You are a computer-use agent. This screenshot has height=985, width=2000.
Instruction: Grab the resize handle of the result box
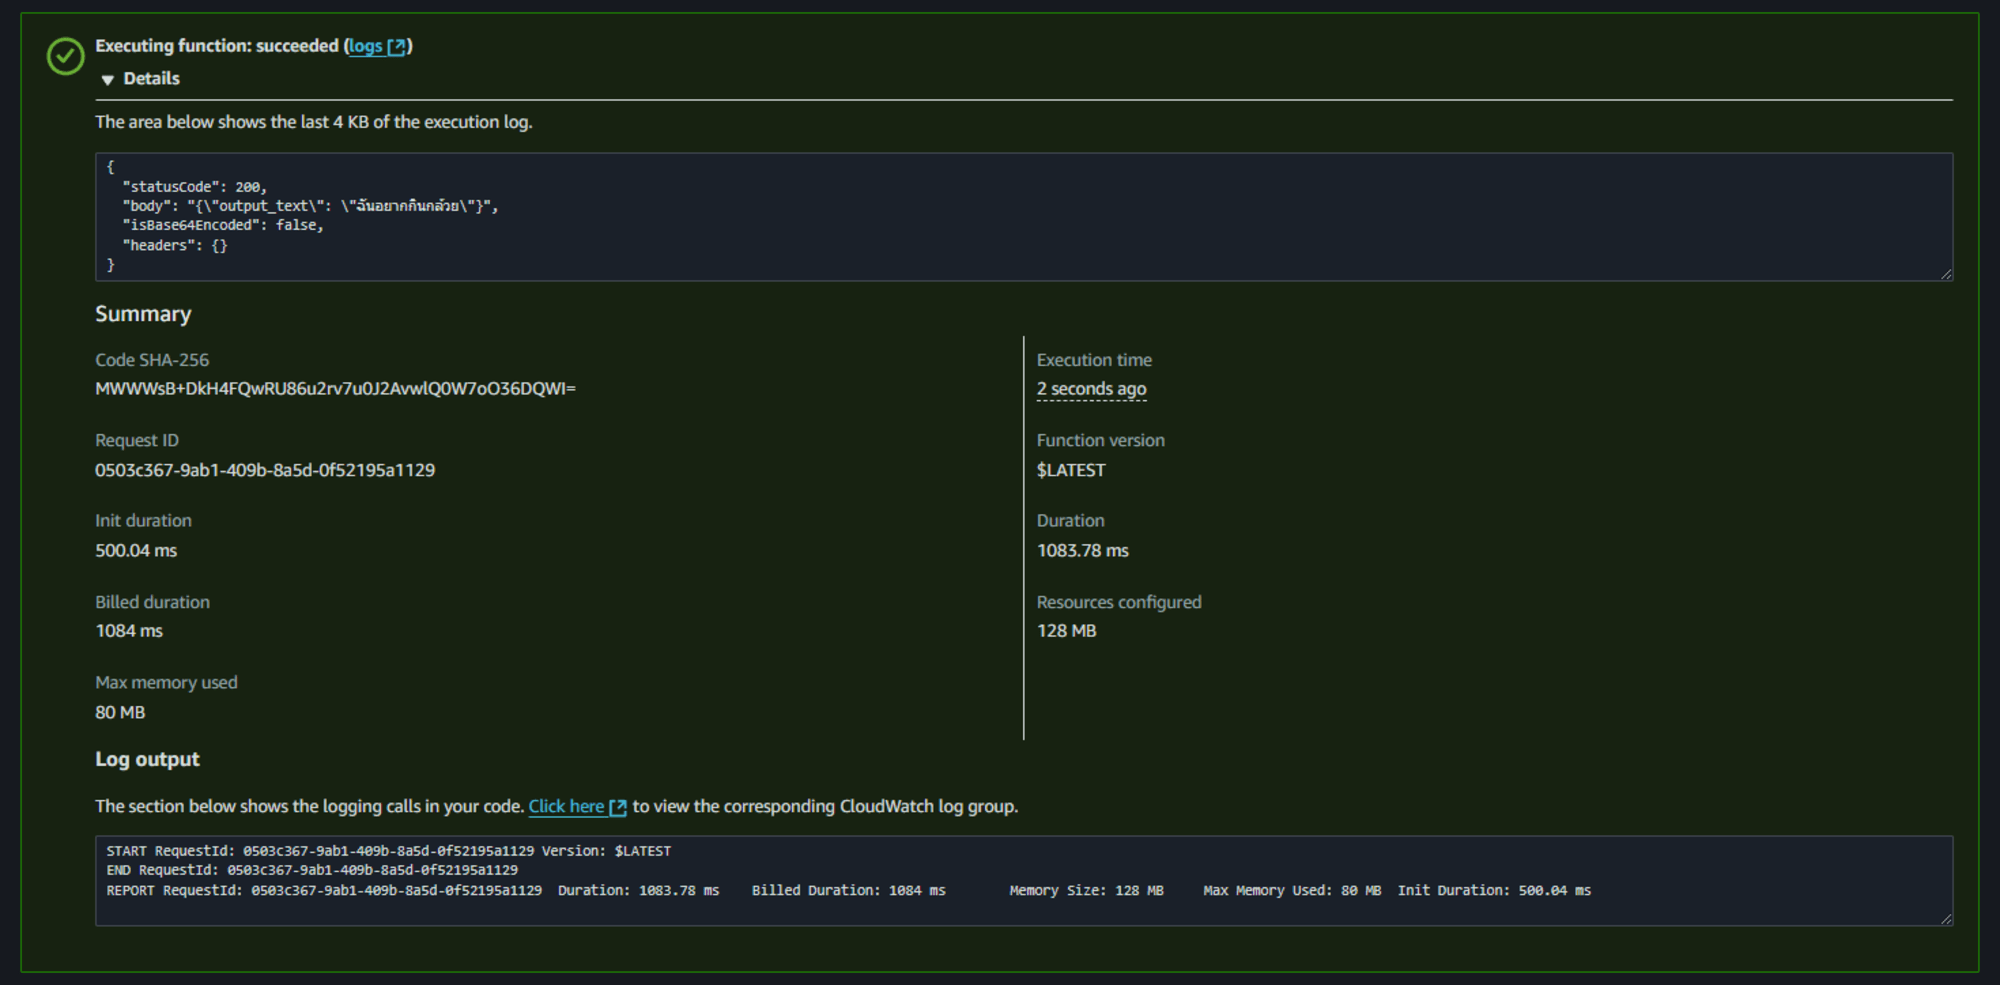[1946, 274]
